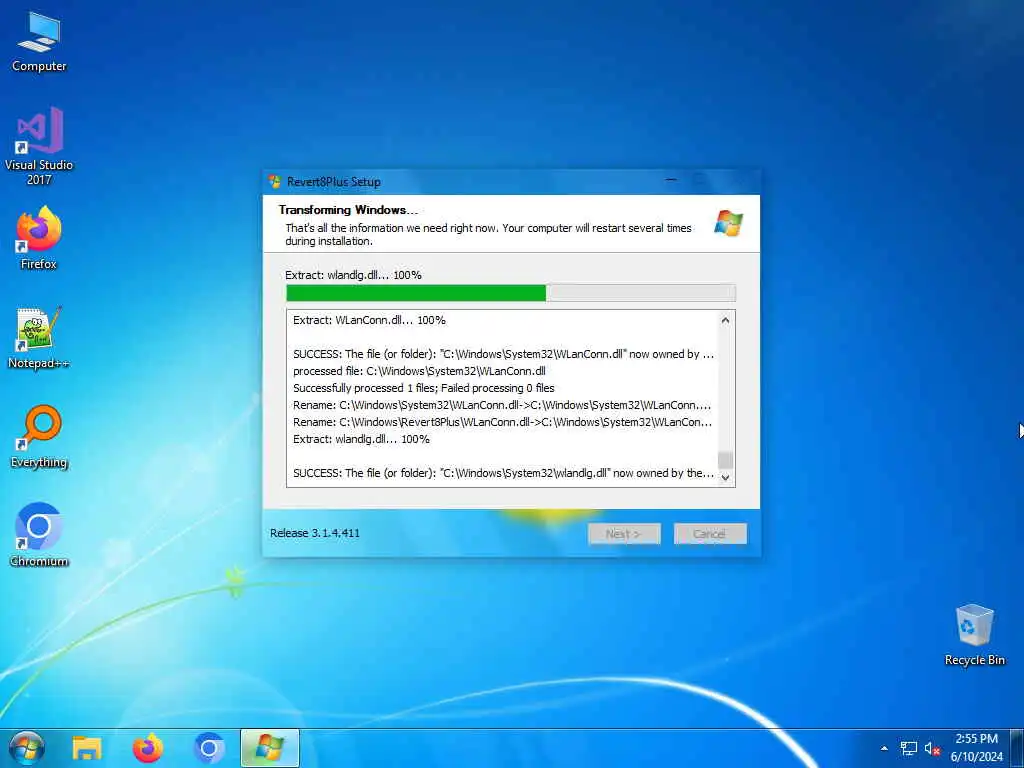Screen dimensions: 1024x768
Task: Select the Everything search desktop shortcut
Action: [x=39, y=436]
